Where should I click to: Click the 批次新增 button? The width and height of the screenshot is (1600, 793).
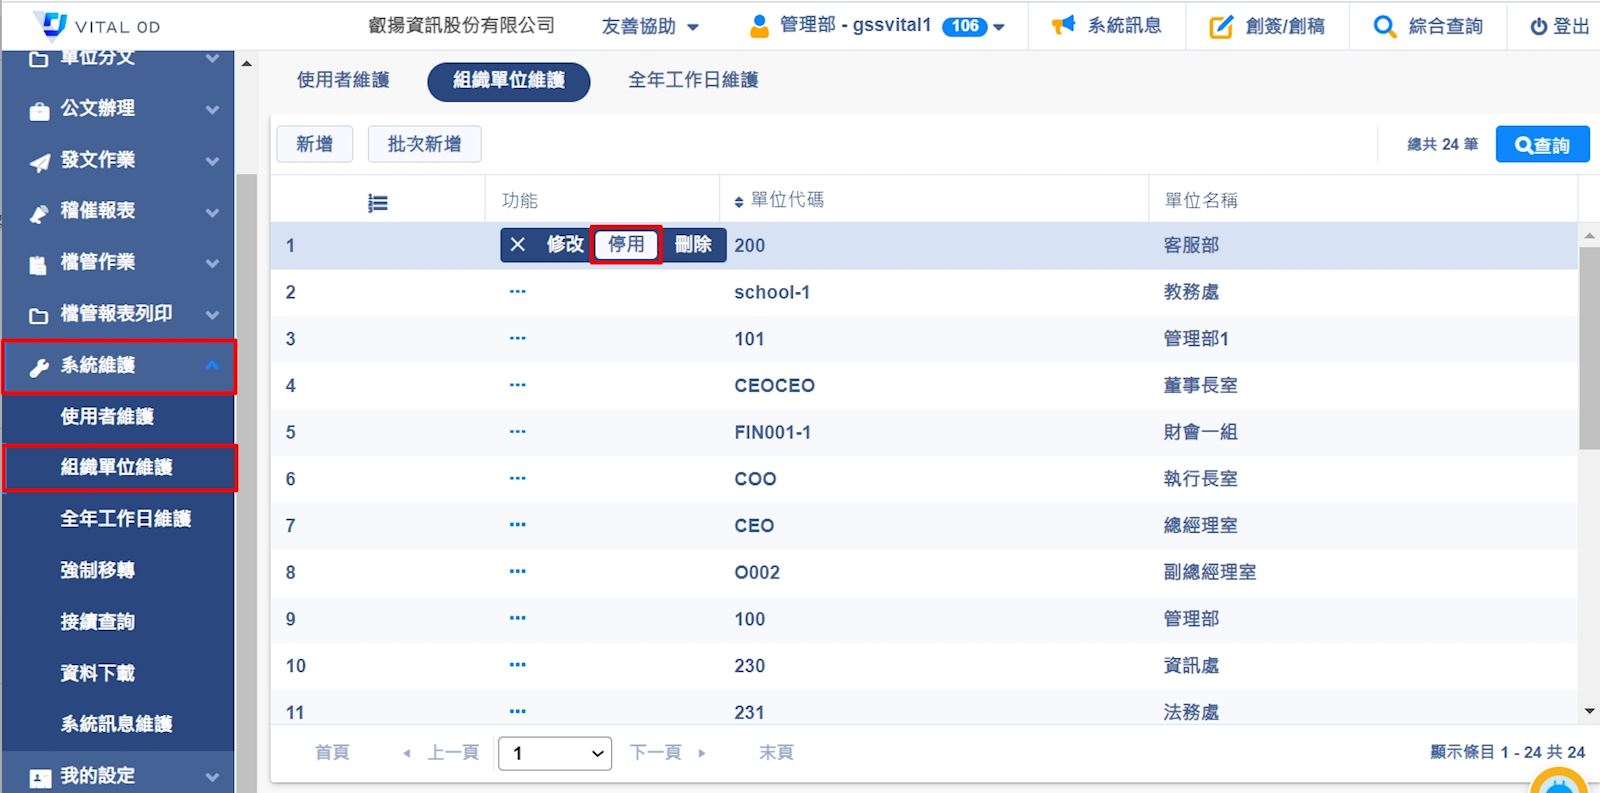coord(424,144)
